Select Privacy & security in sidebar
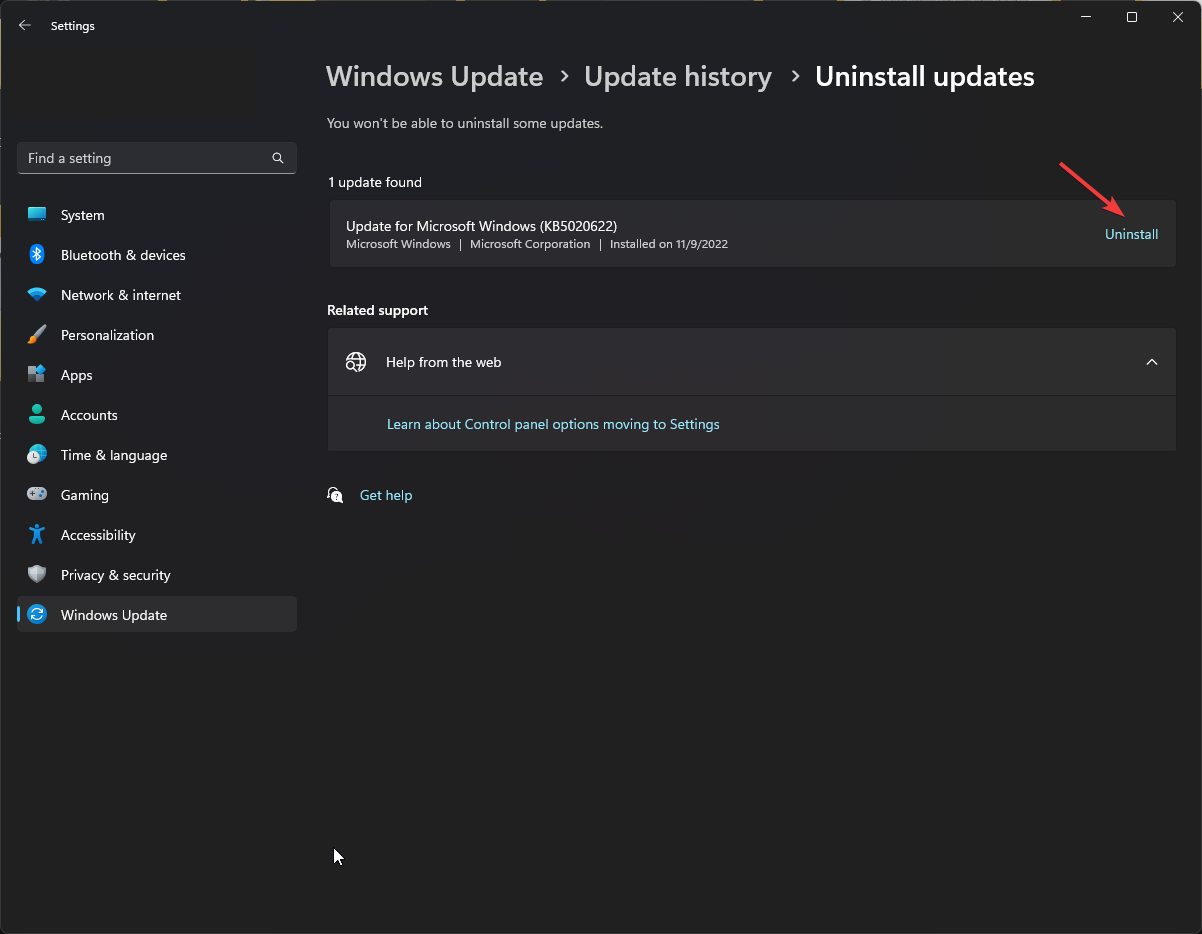The width and height of the screenshot is (1202, 934). coord(157,575)
